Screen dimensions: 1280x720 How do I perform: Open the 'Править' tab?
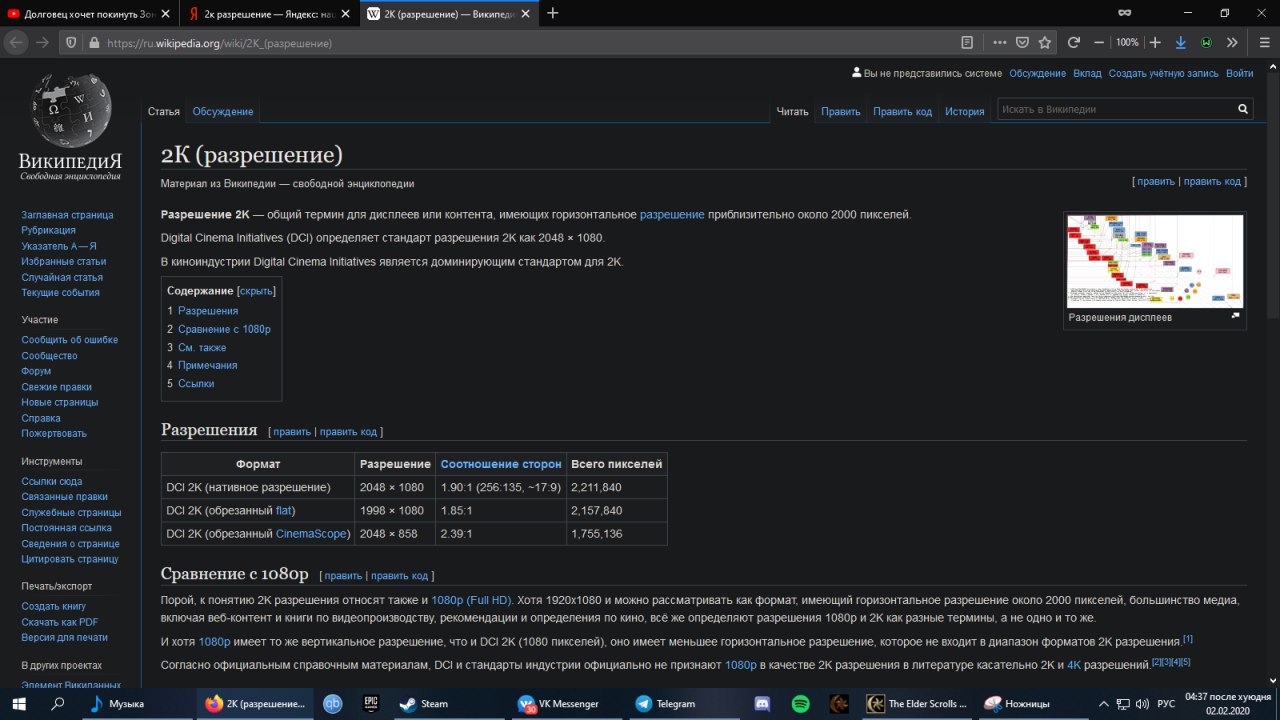click(x=841, y=111)
